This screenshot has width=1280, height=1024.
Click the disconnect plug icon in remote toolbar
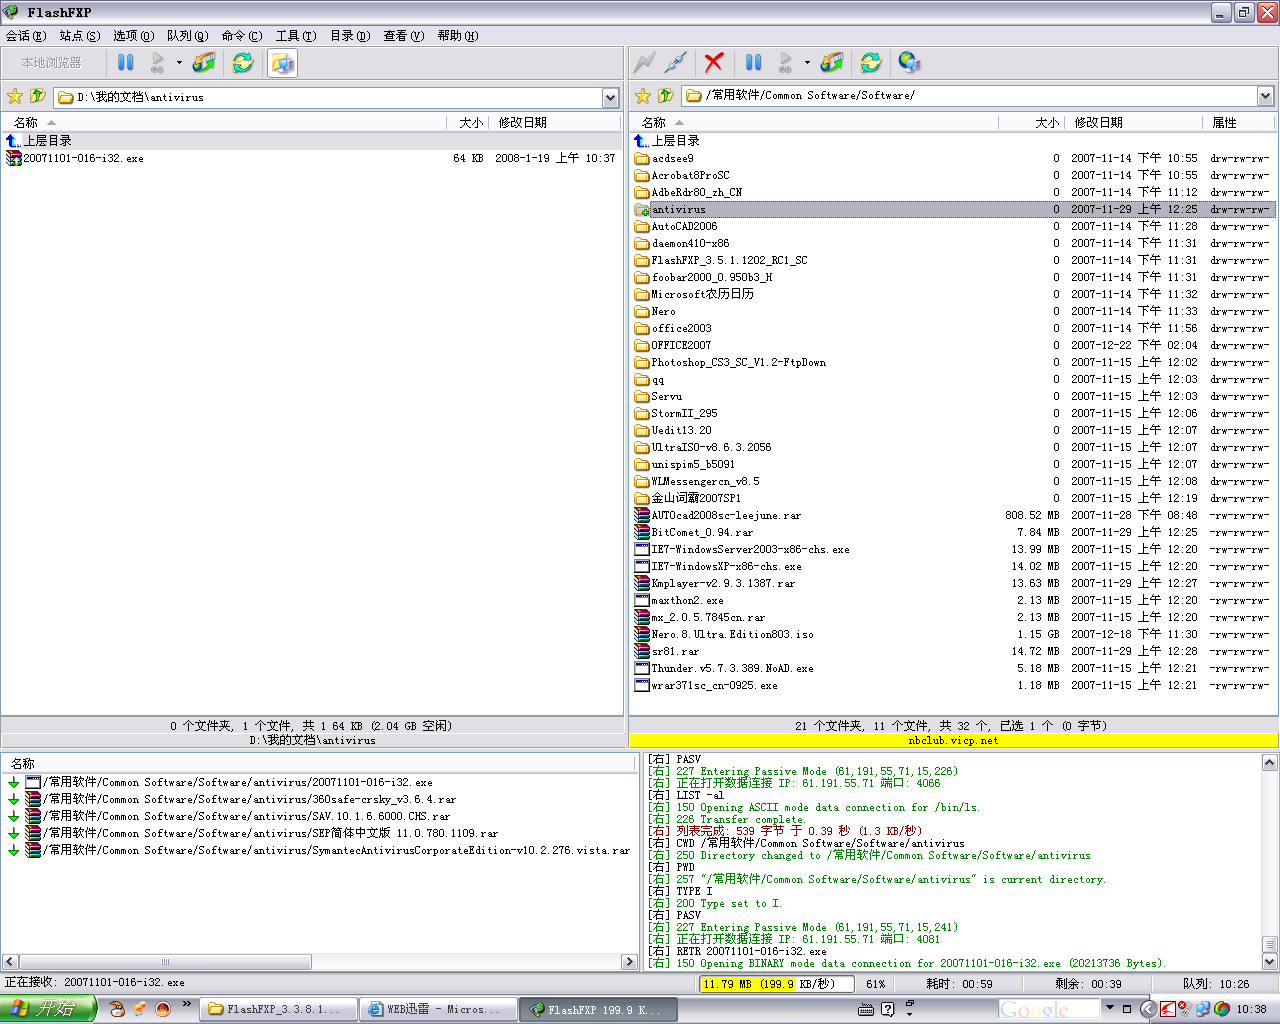(x=676, y=63)
